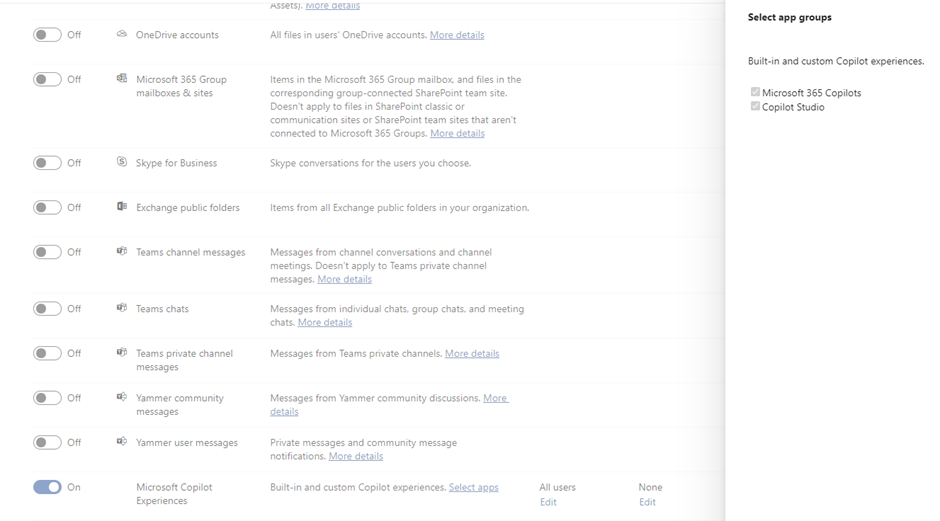Click the Microsoft Copilot Experiences label
The image size is (940, 521).
[x=174, y=493]
